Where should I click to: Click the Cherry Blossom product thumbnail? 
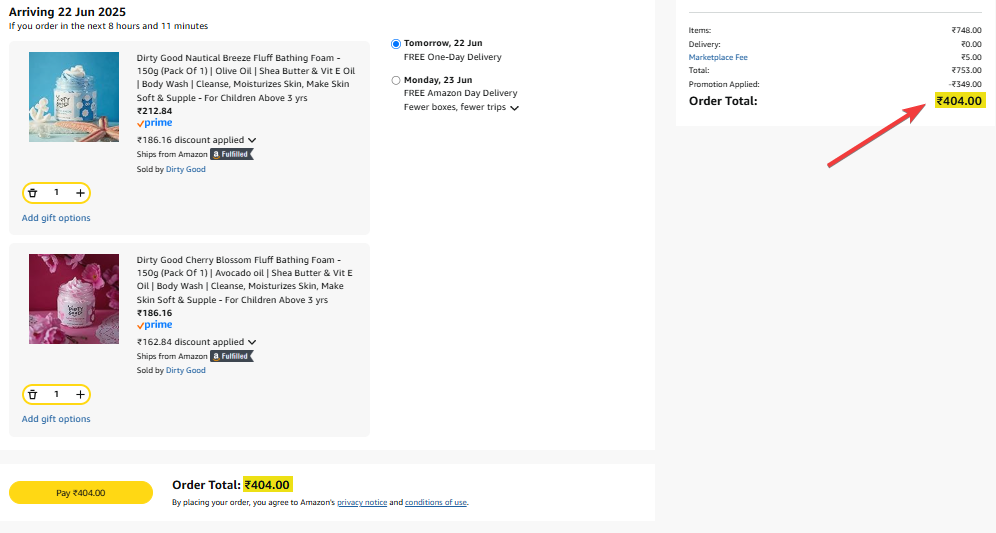click(x=74, y=299)
